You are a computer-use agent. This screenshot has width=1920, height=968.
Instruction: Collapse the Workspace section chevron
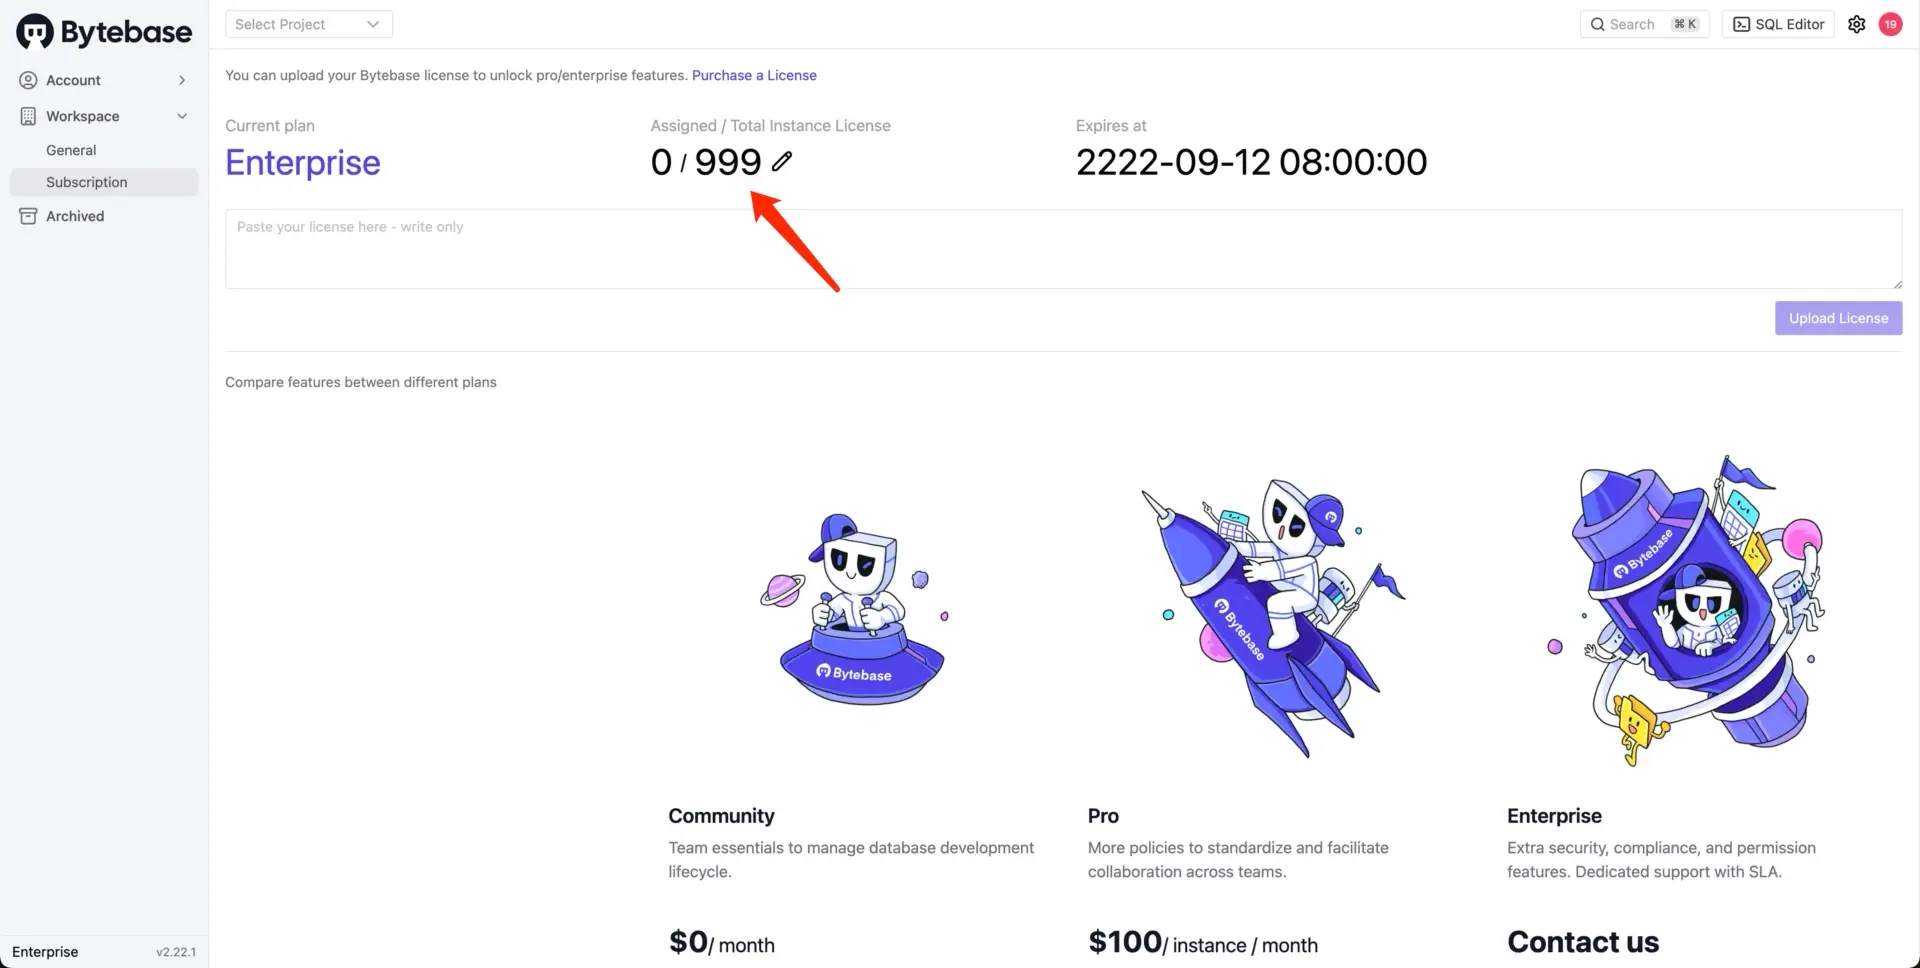coord(182,116)
